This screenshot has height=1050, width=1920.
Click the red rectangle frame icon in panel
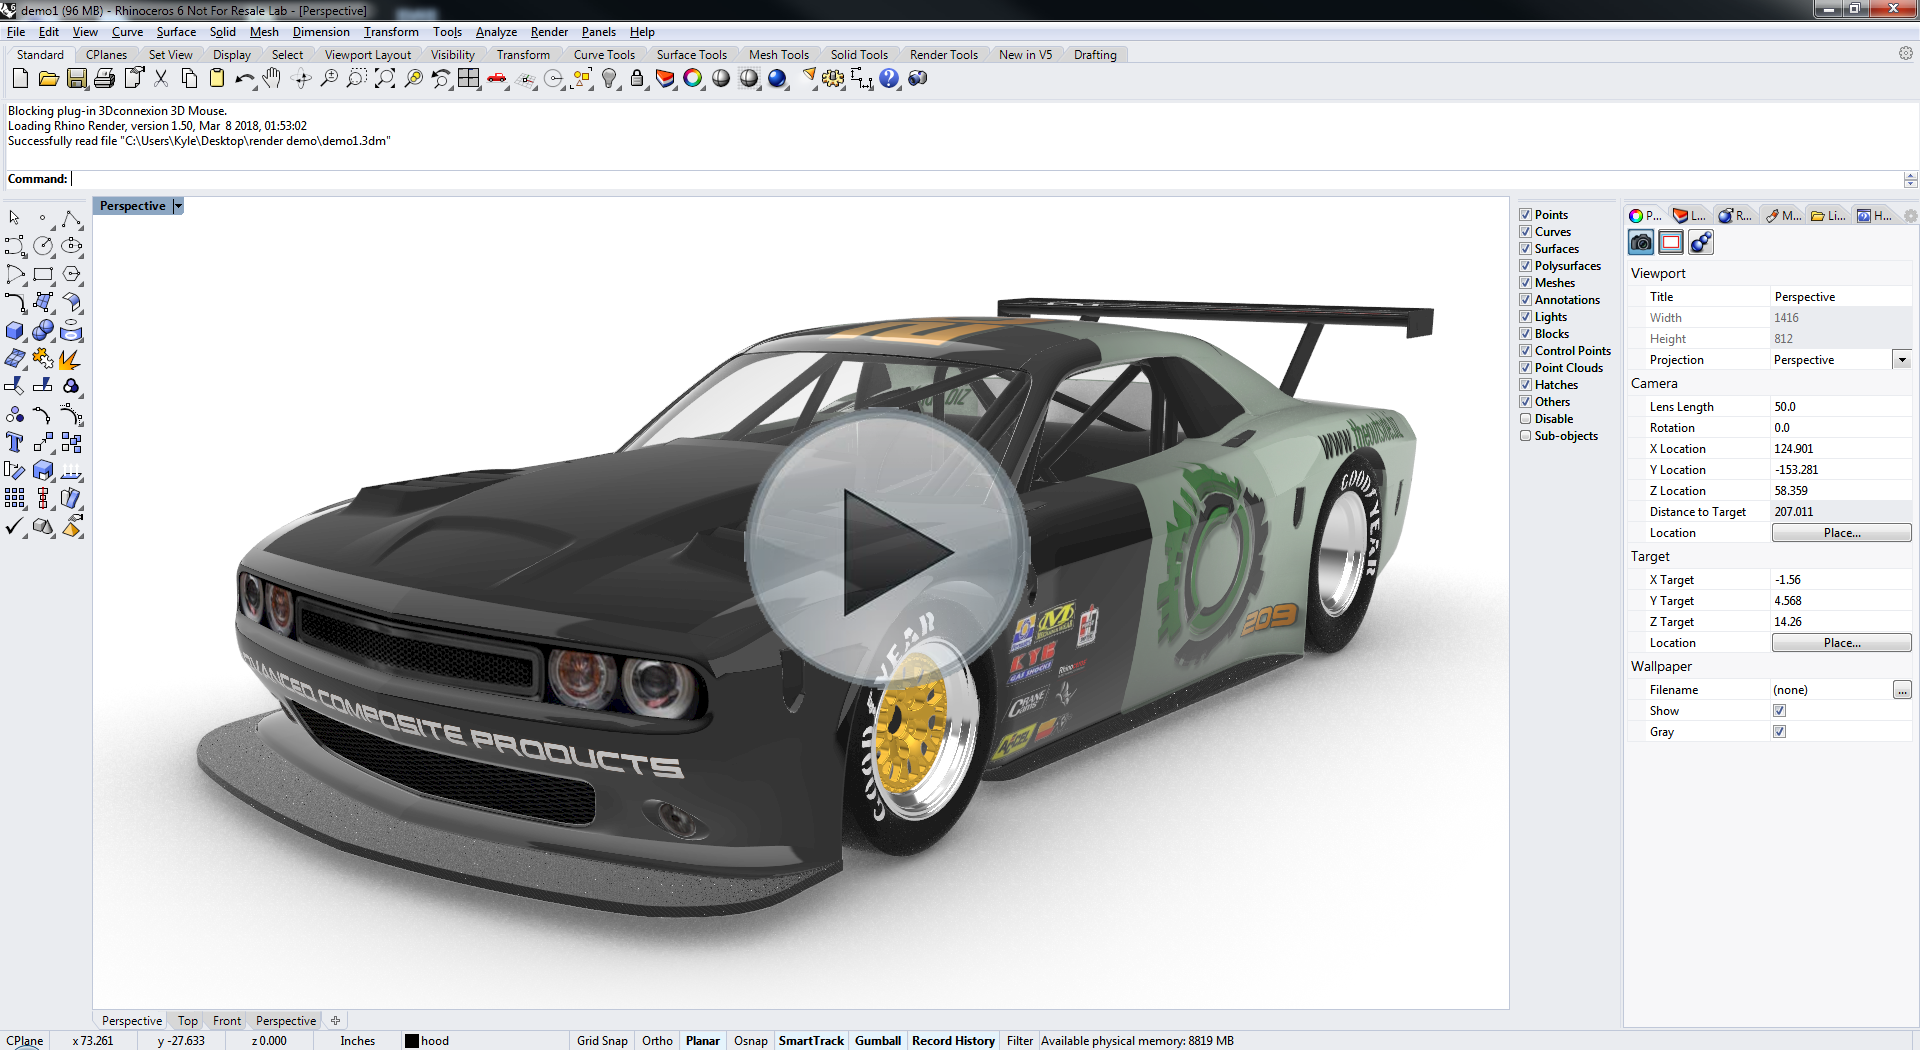(1671, 242)
